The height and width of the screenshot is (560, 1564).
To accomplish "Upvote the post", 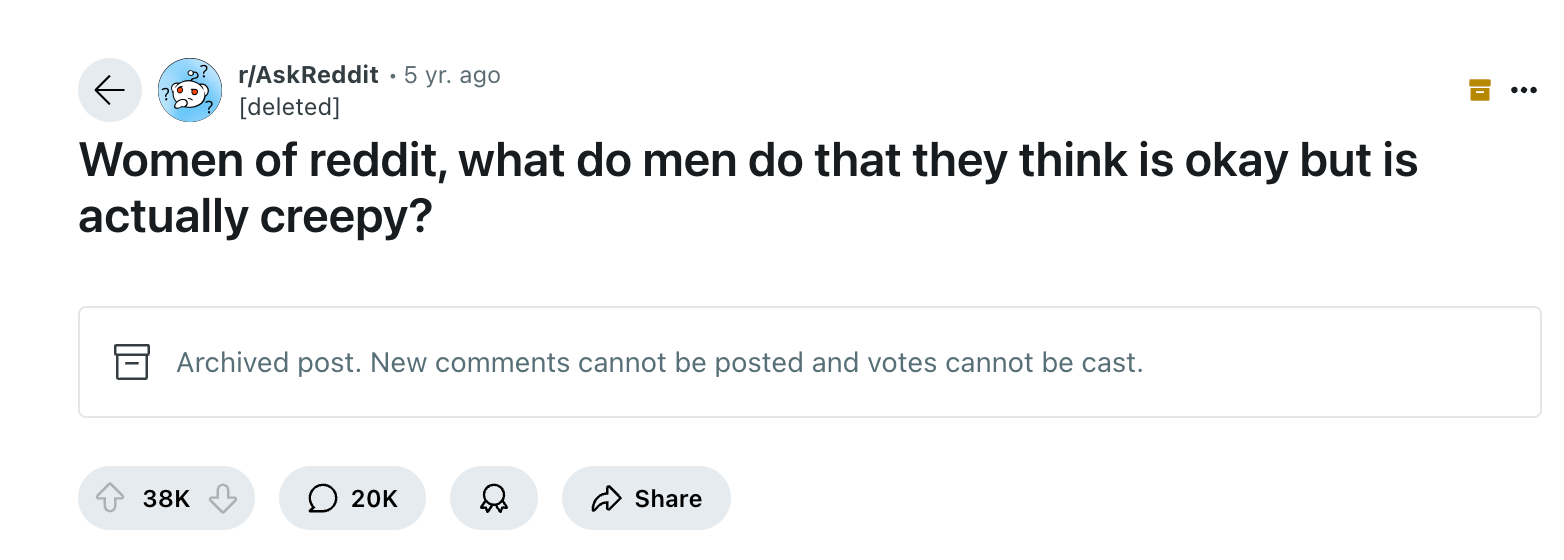I will point(109,498).
